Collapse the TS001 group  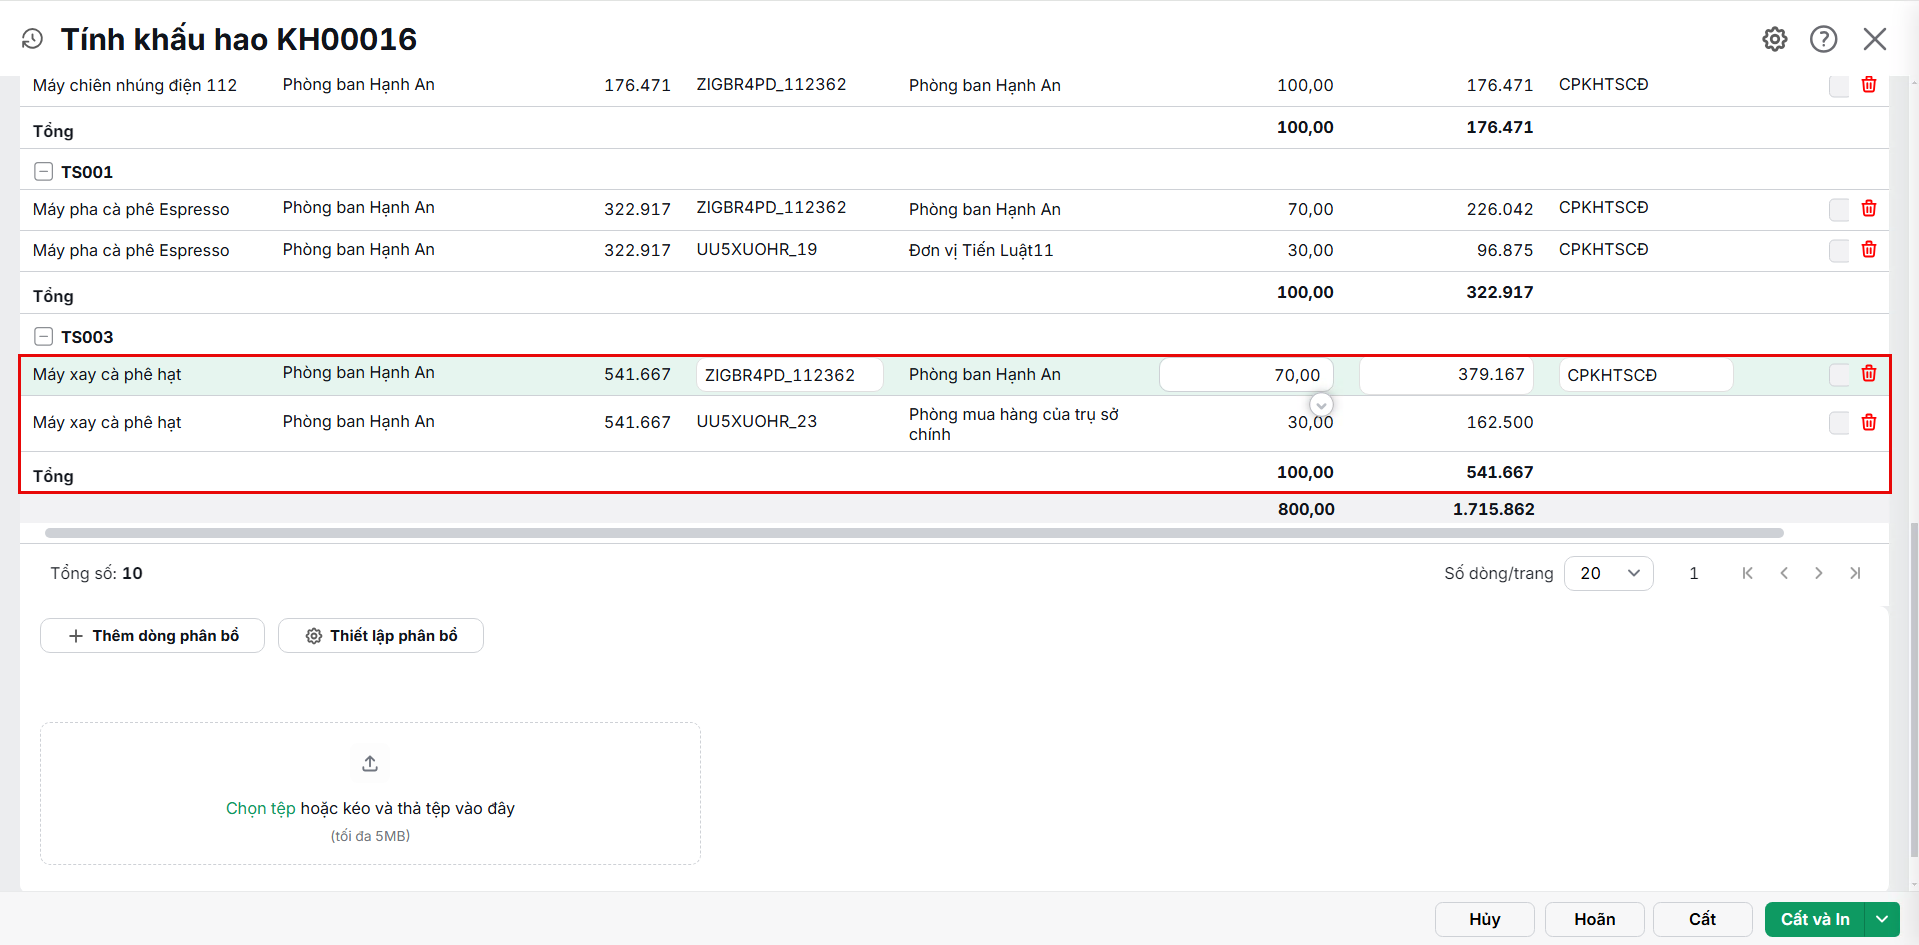click(44, 172)
